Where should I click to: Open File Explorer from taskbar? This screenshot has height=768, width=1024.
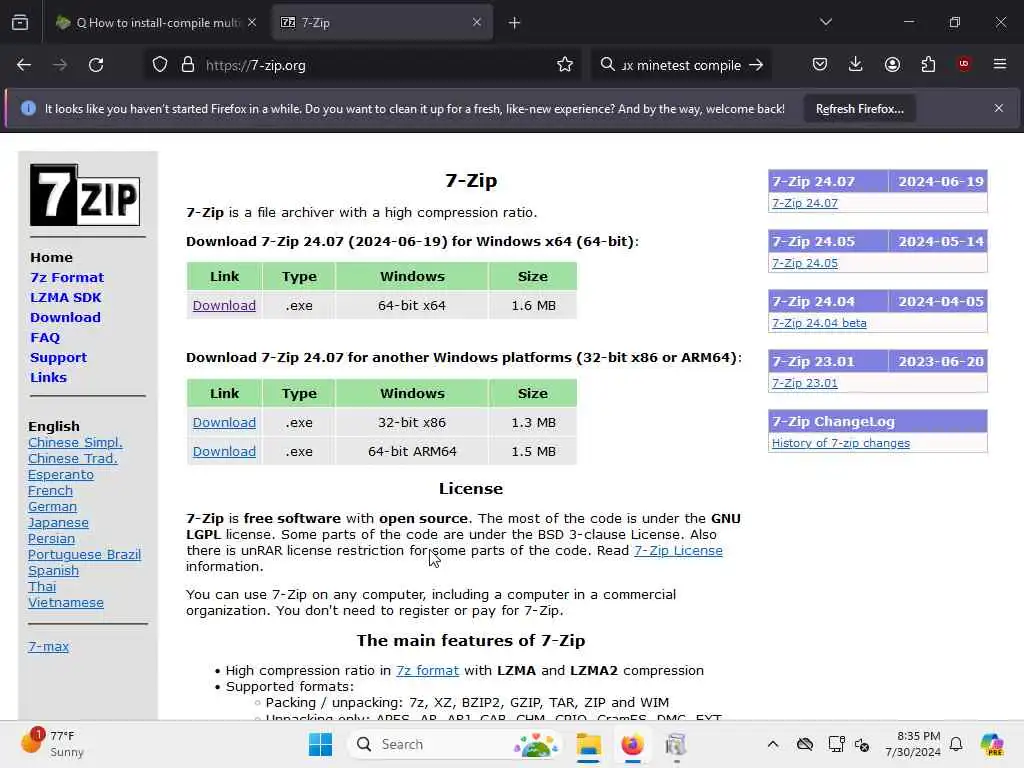(x=588, y=744)
